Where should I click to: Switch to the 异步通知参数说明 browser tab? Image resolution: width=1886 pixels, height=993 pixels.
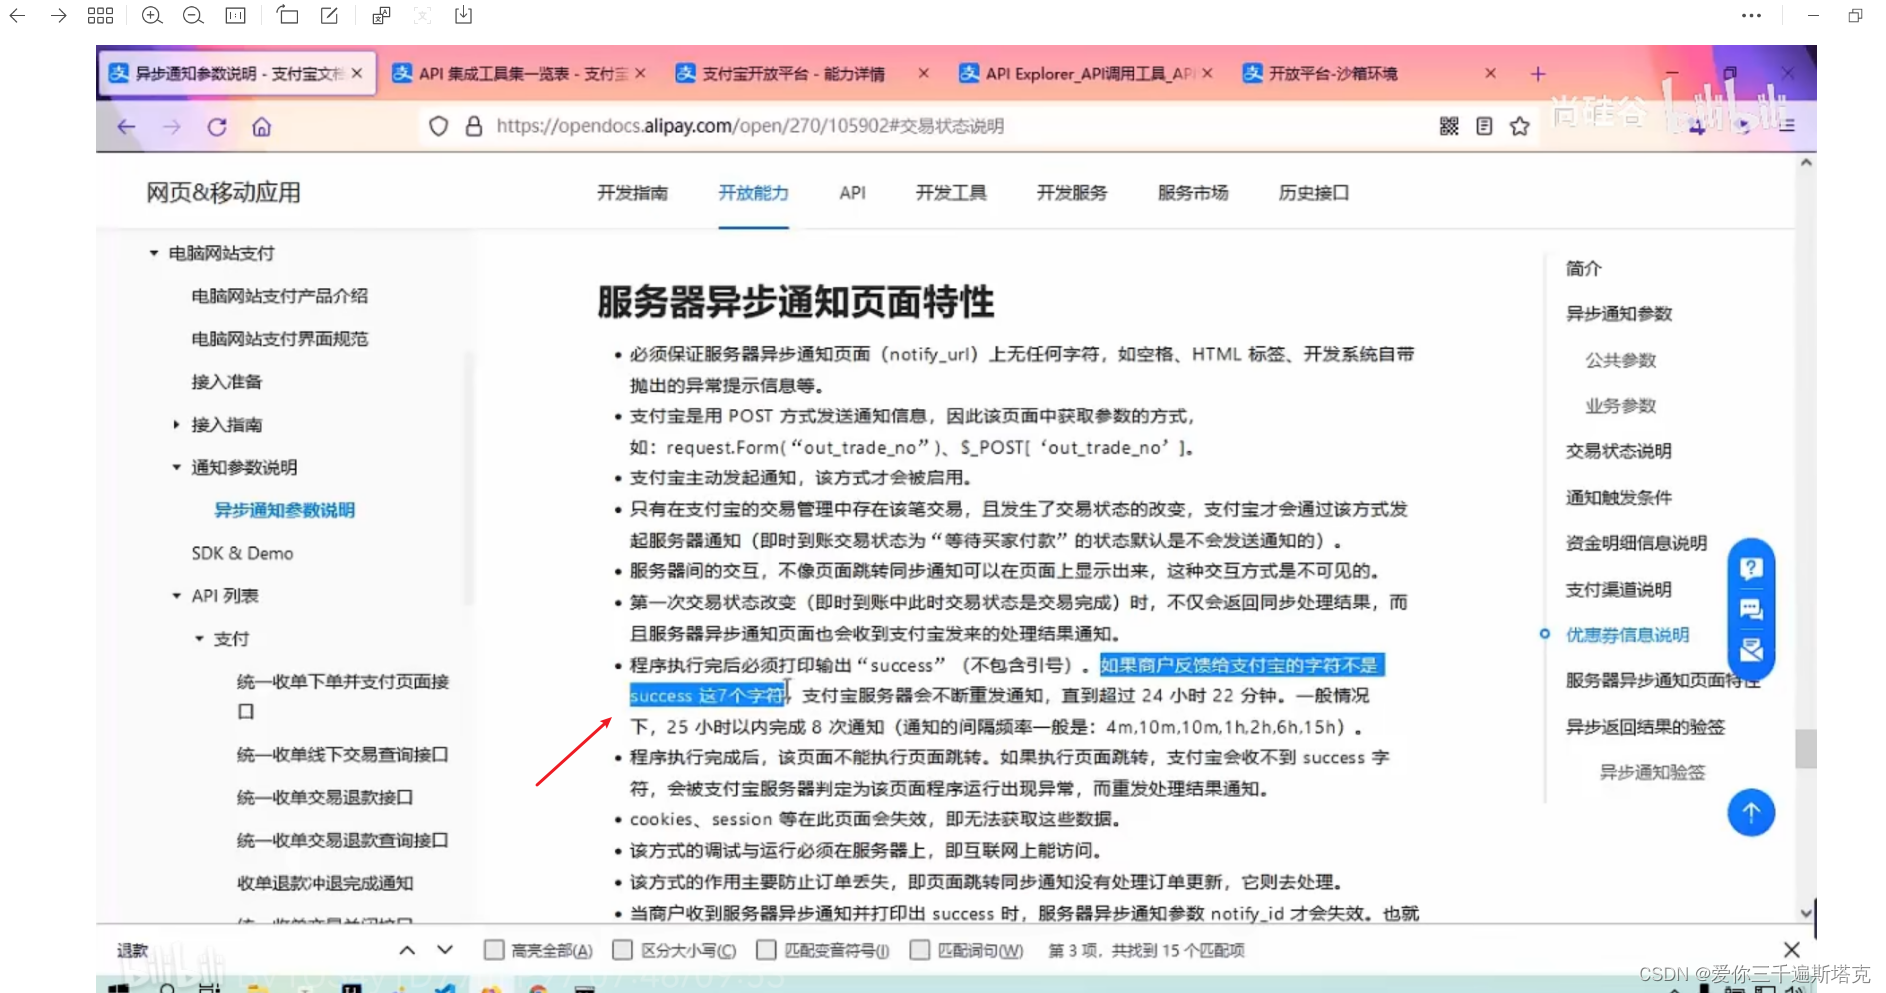click(237, 74)
